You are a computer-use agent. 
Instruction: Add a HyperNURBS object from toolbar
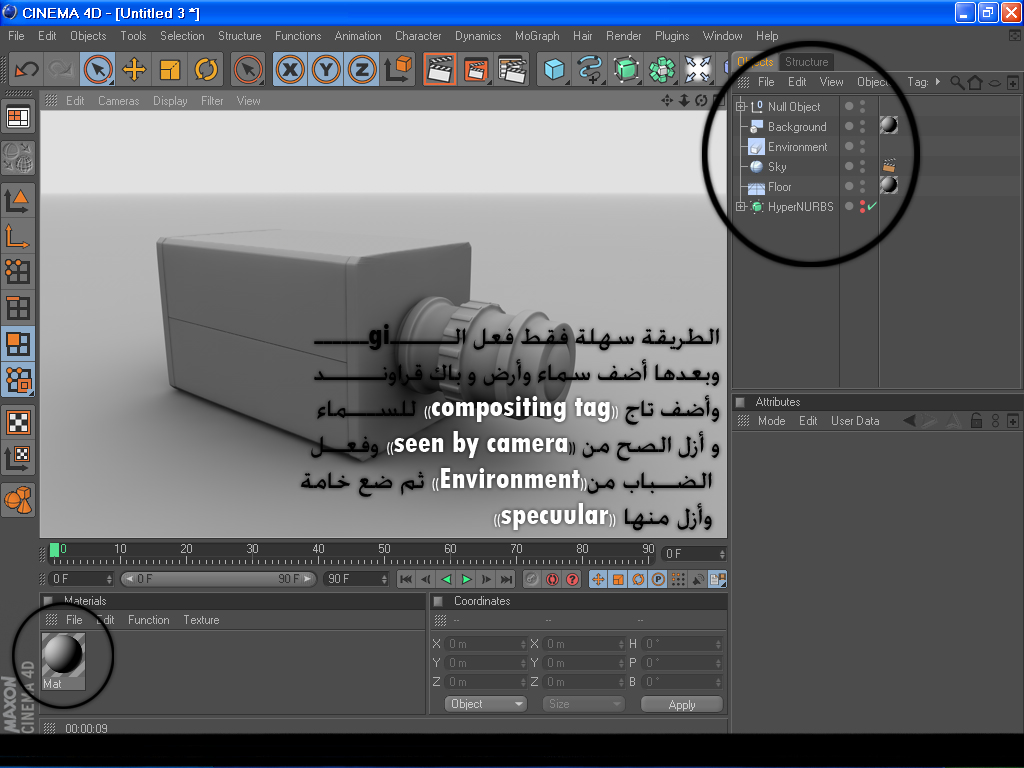(626, 69)
